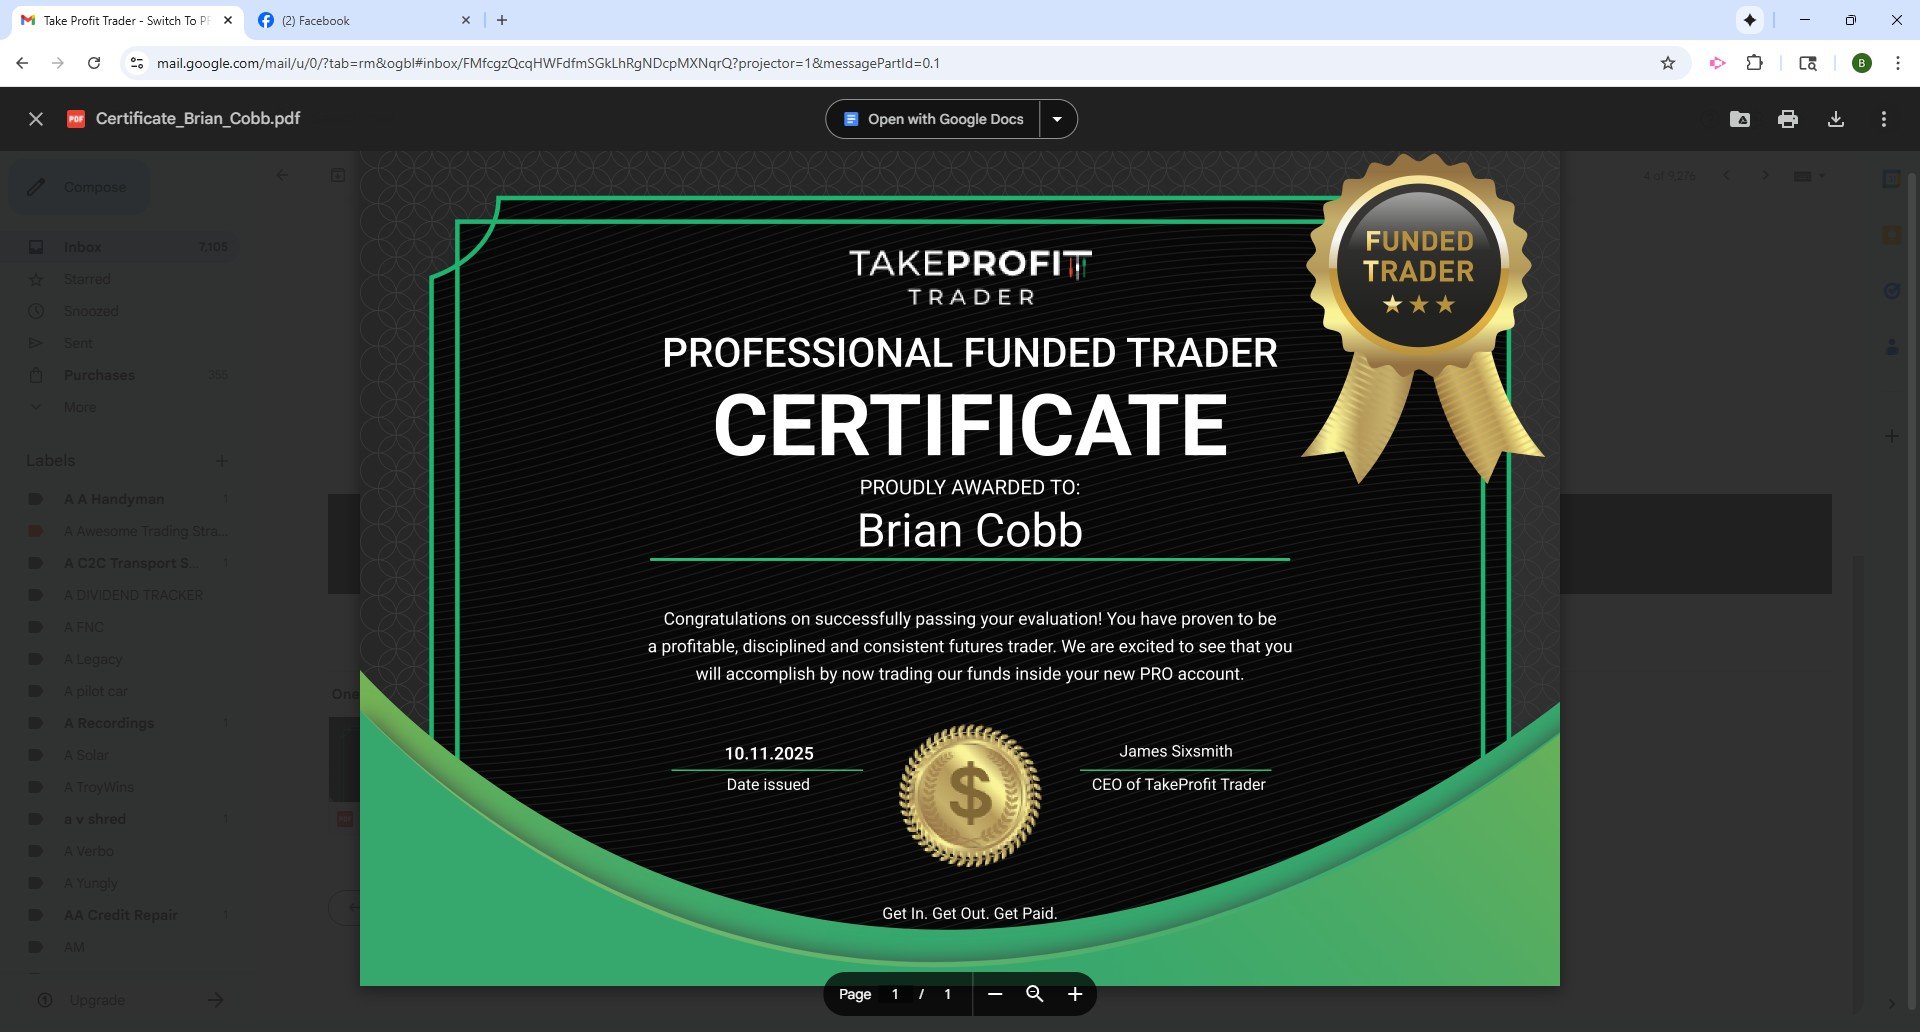Create a new label with the plus icon
This screenshot has width=1920, height=1032.
click(x=222, y=461)
